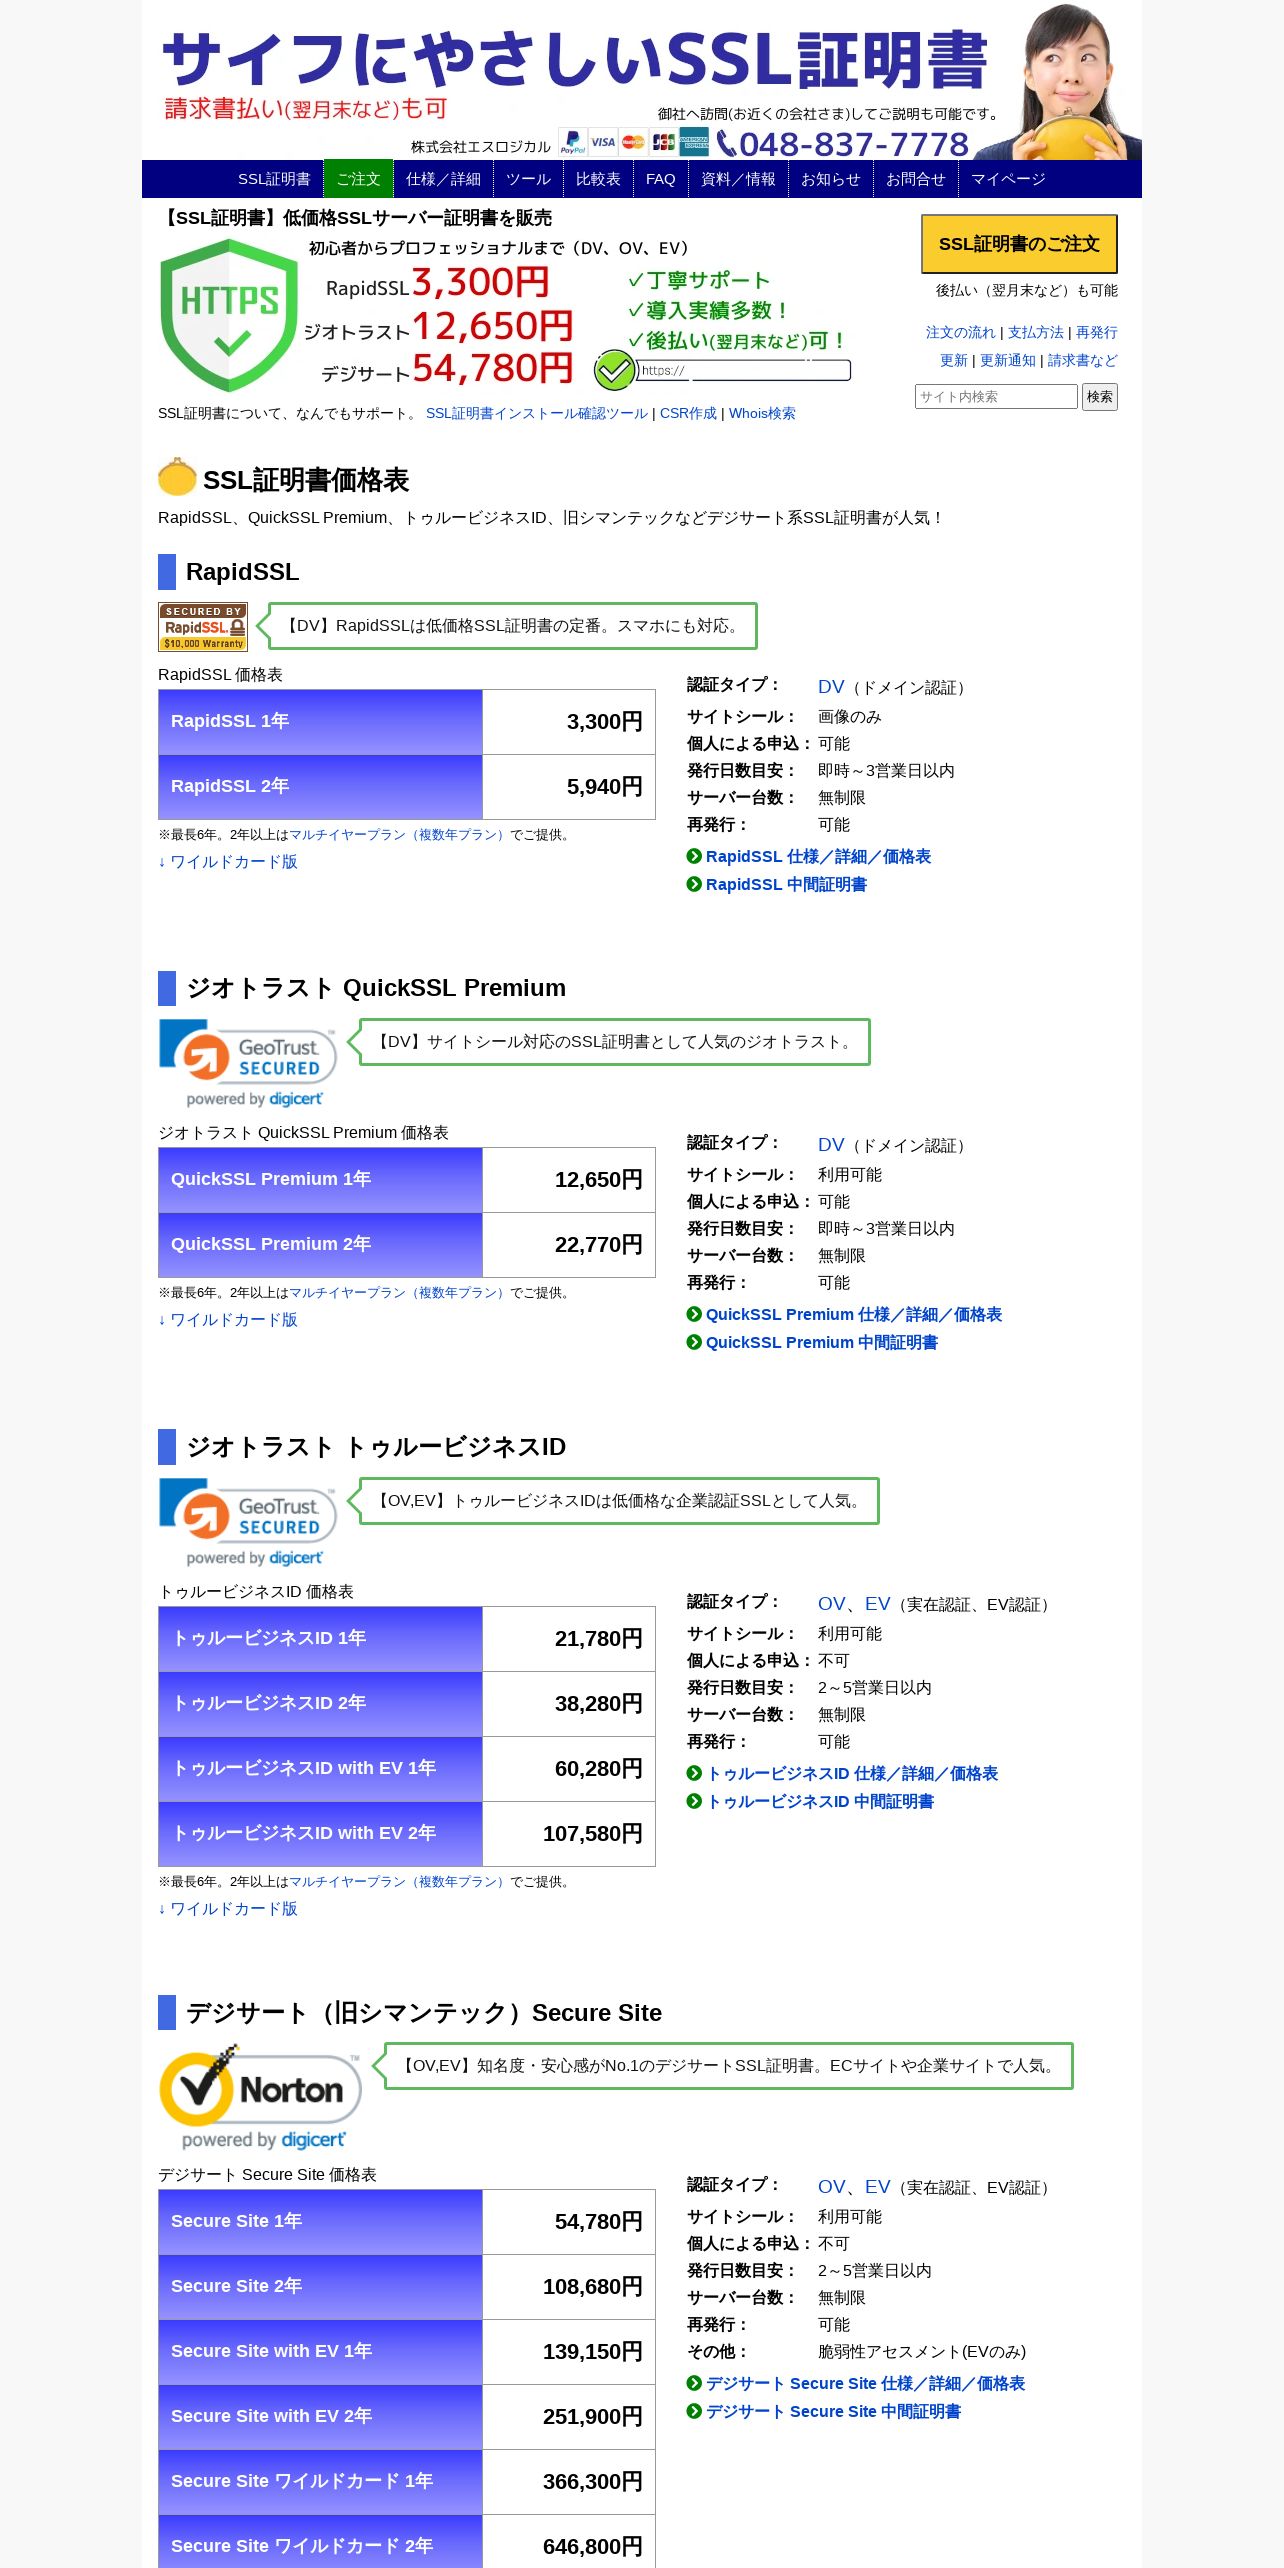The image size is (1284, 2568).
Task: Click the yellow SSL証明書のご注文 button
Action: [1019, 244]
